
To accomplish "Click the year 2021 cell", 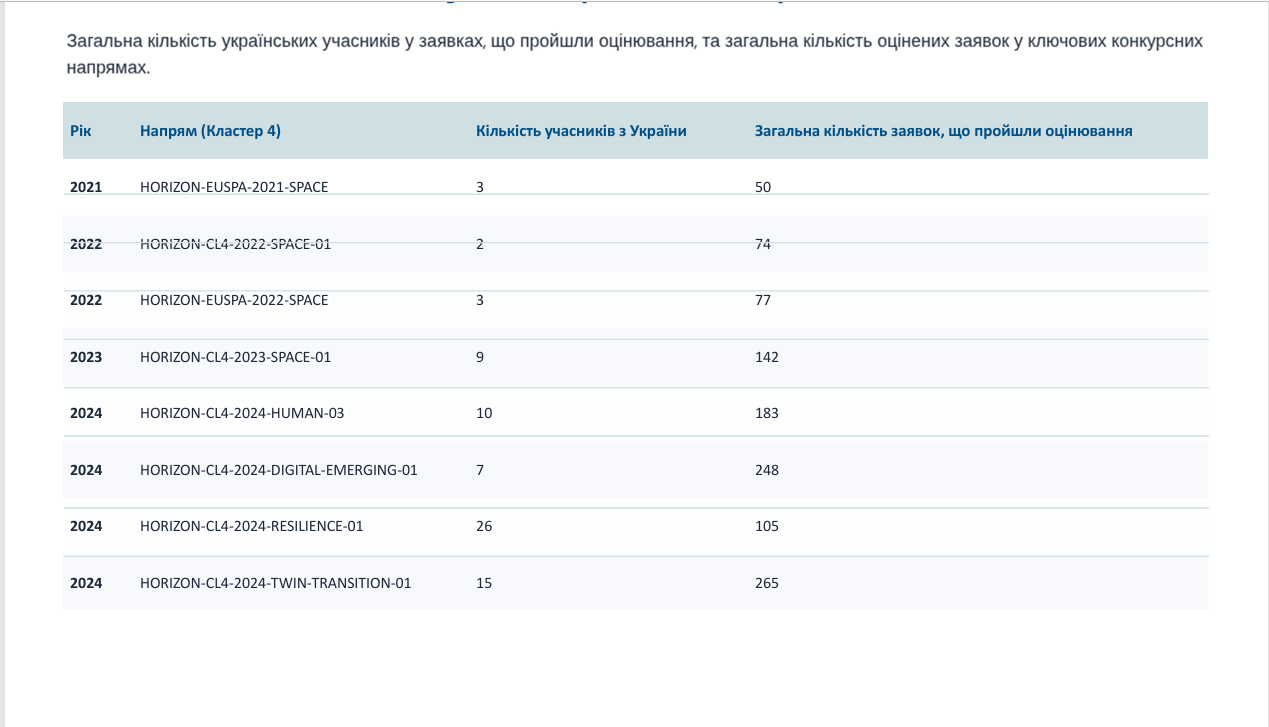I will point(86,187).
